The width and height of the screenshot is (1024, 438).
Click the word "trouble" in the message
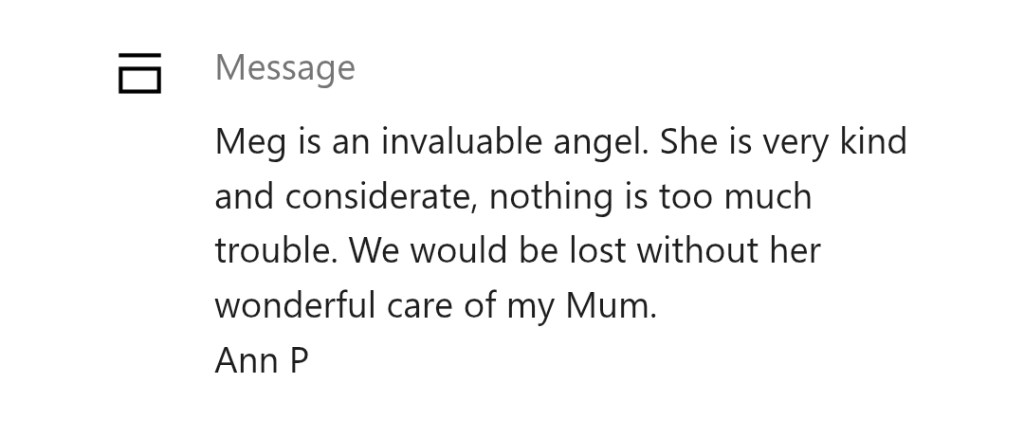(x=273, y=251)
